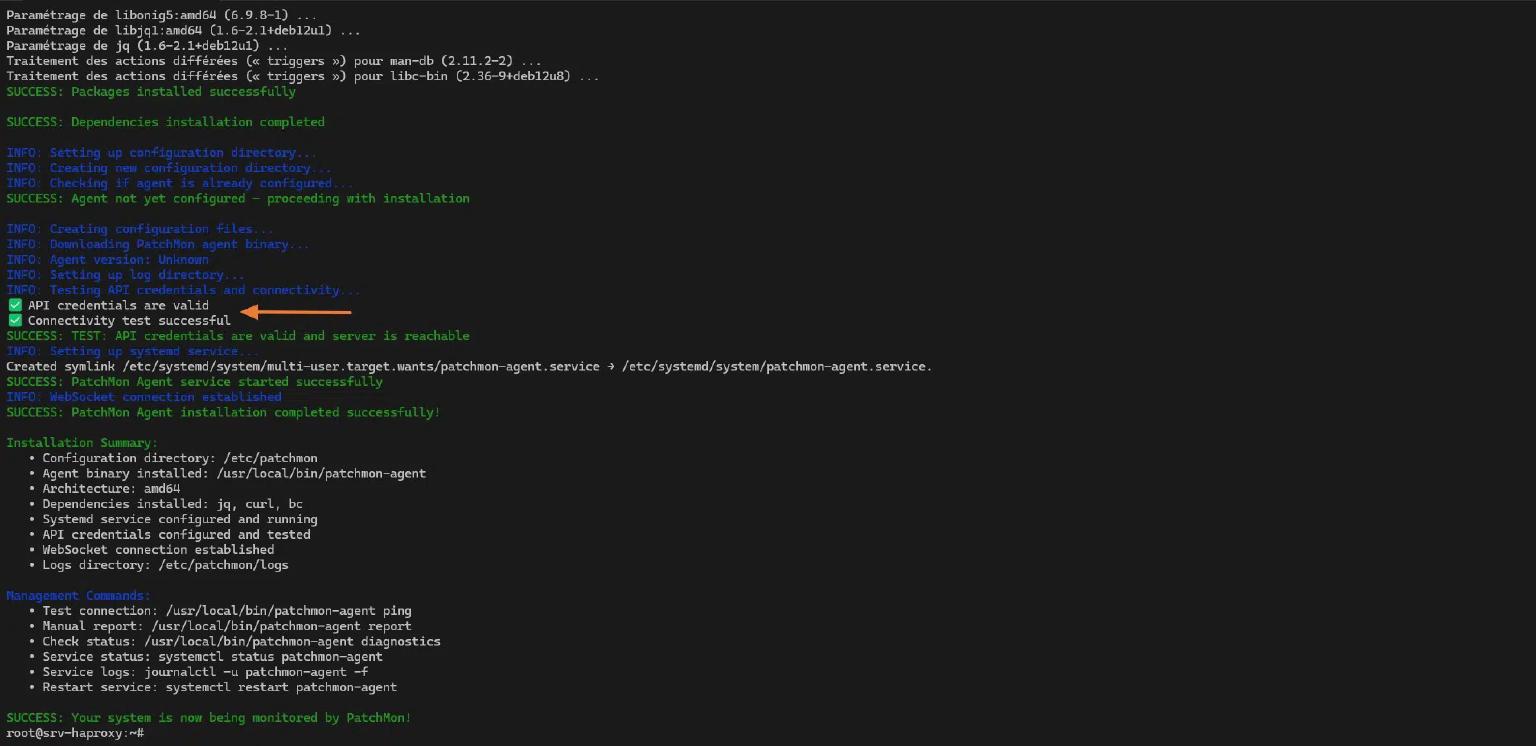
Task: Click the command prompt root@srv-haproxy
Action: click(72, 733)
